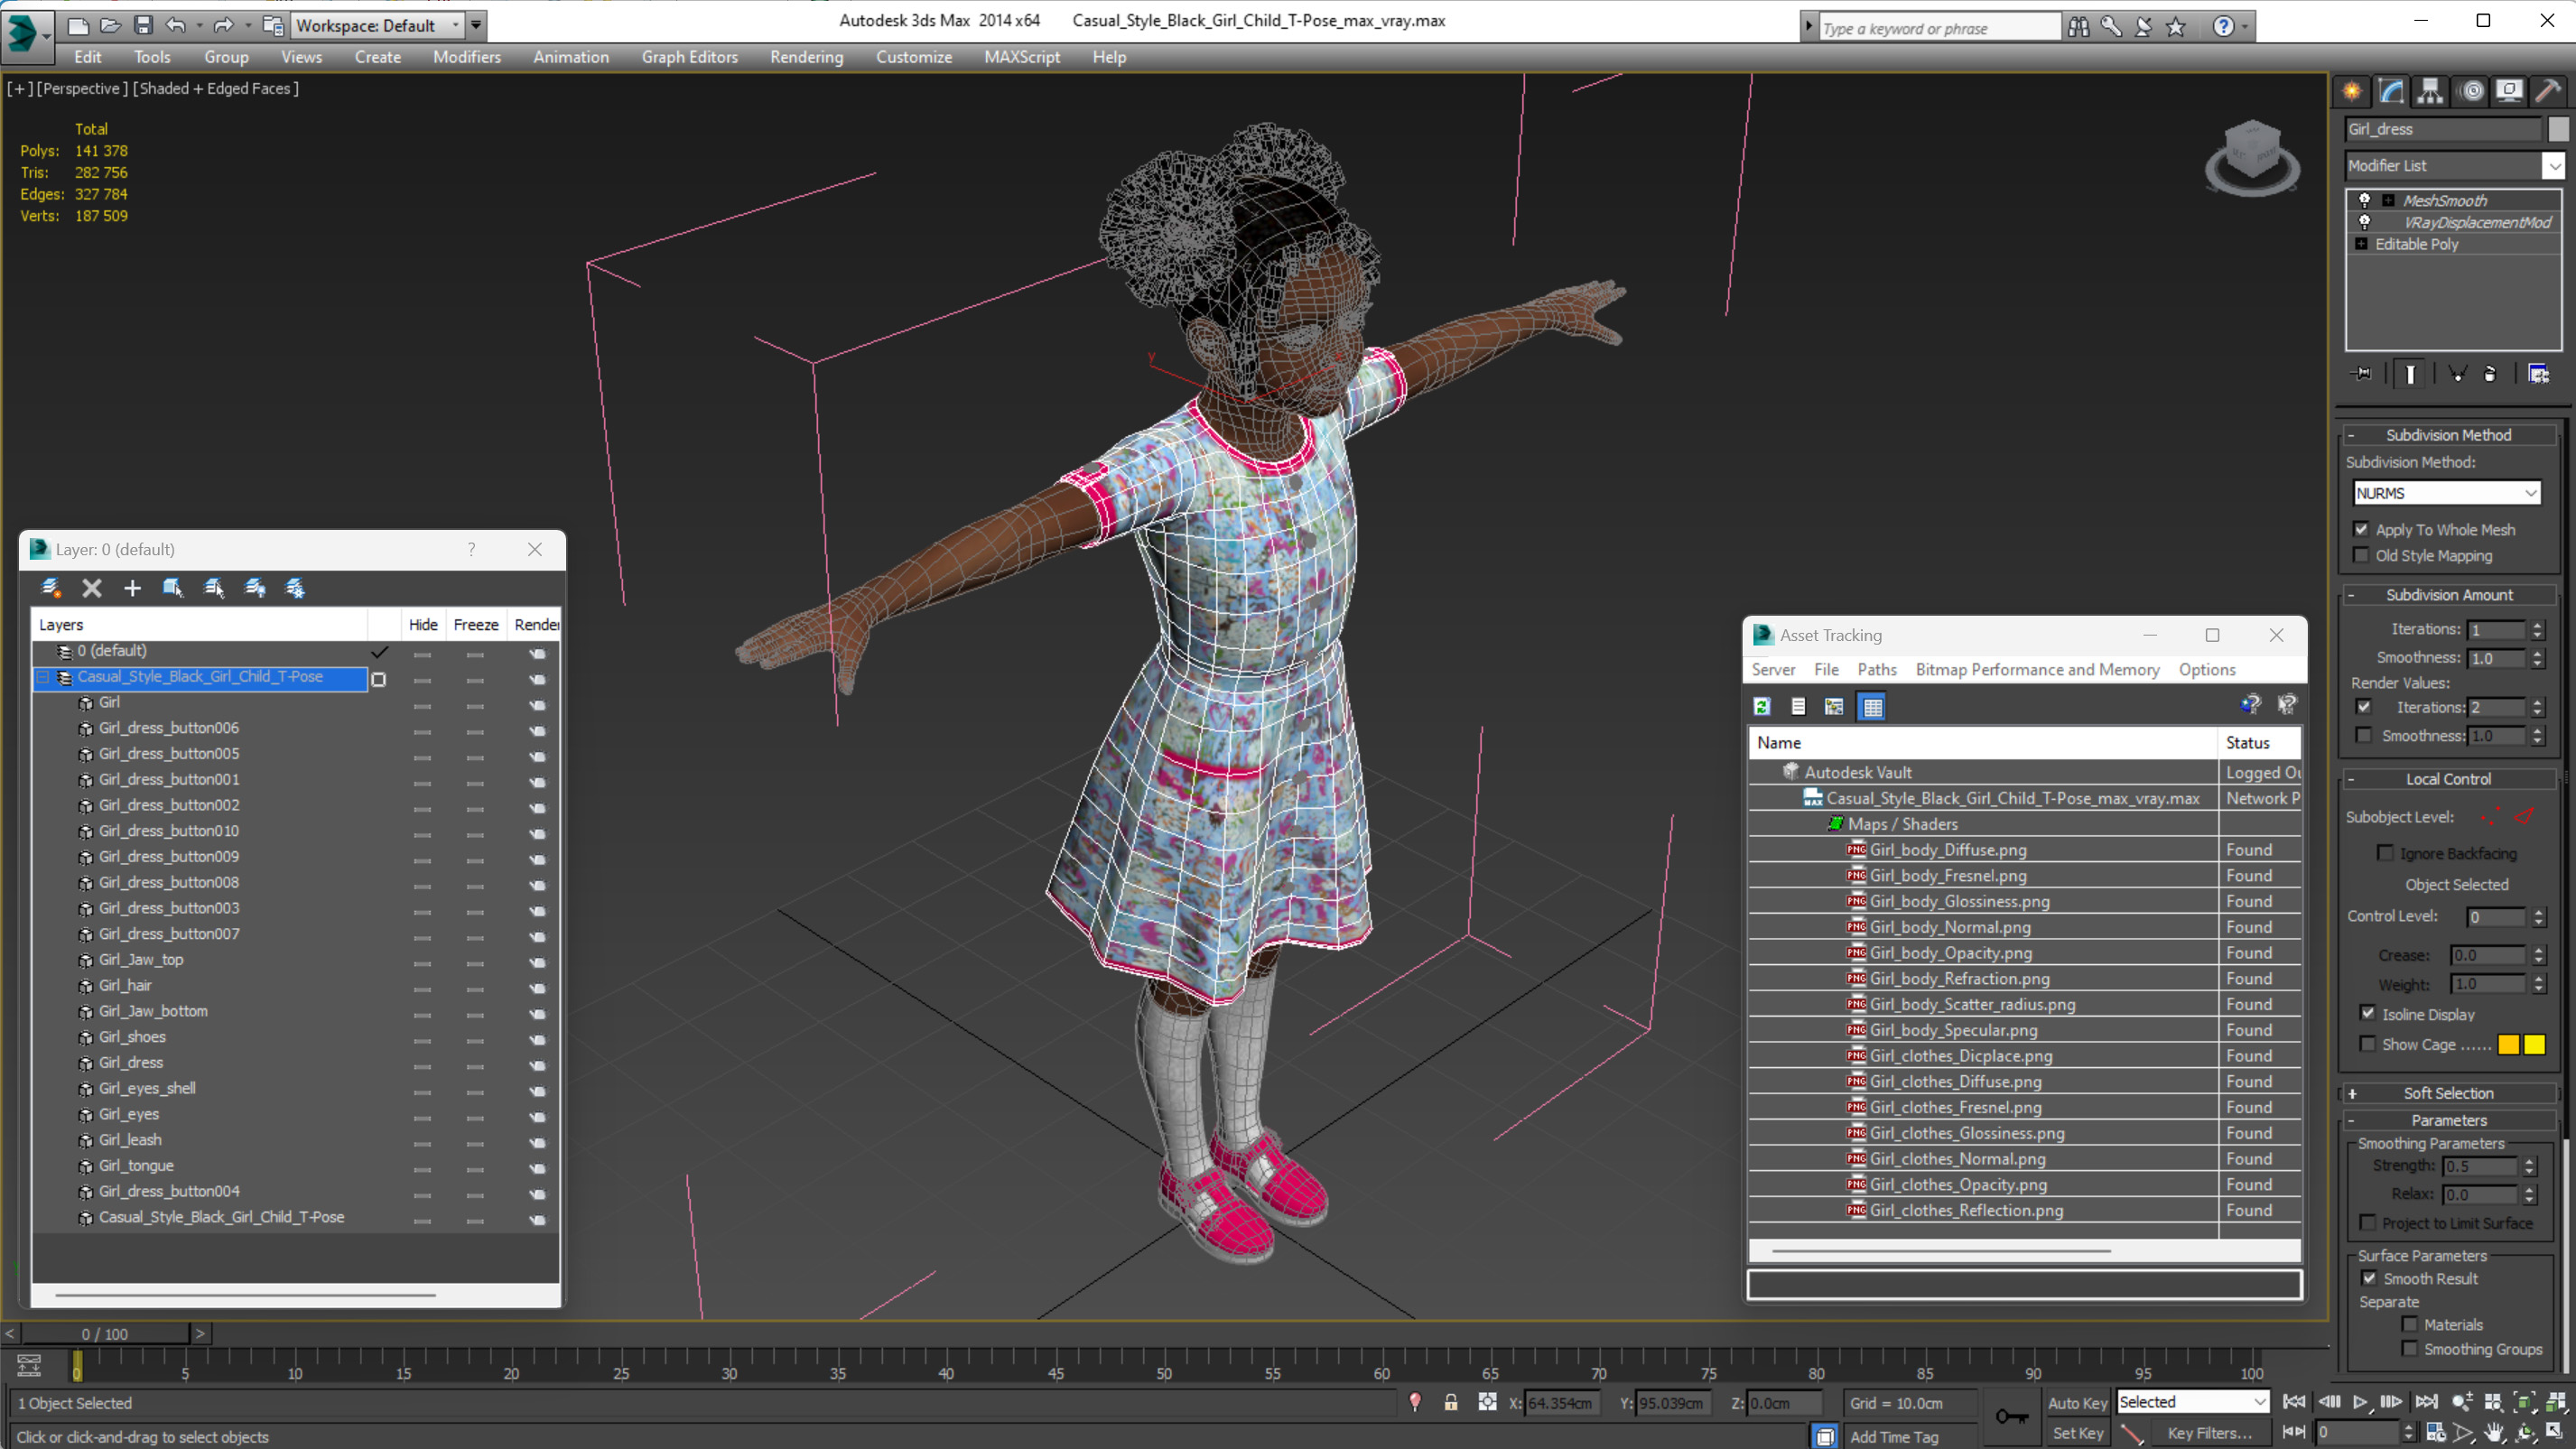Viewport: 2576px width, 1449px height.
Task: Open the Display command panel tab
Action: [x=2509, y=91]
